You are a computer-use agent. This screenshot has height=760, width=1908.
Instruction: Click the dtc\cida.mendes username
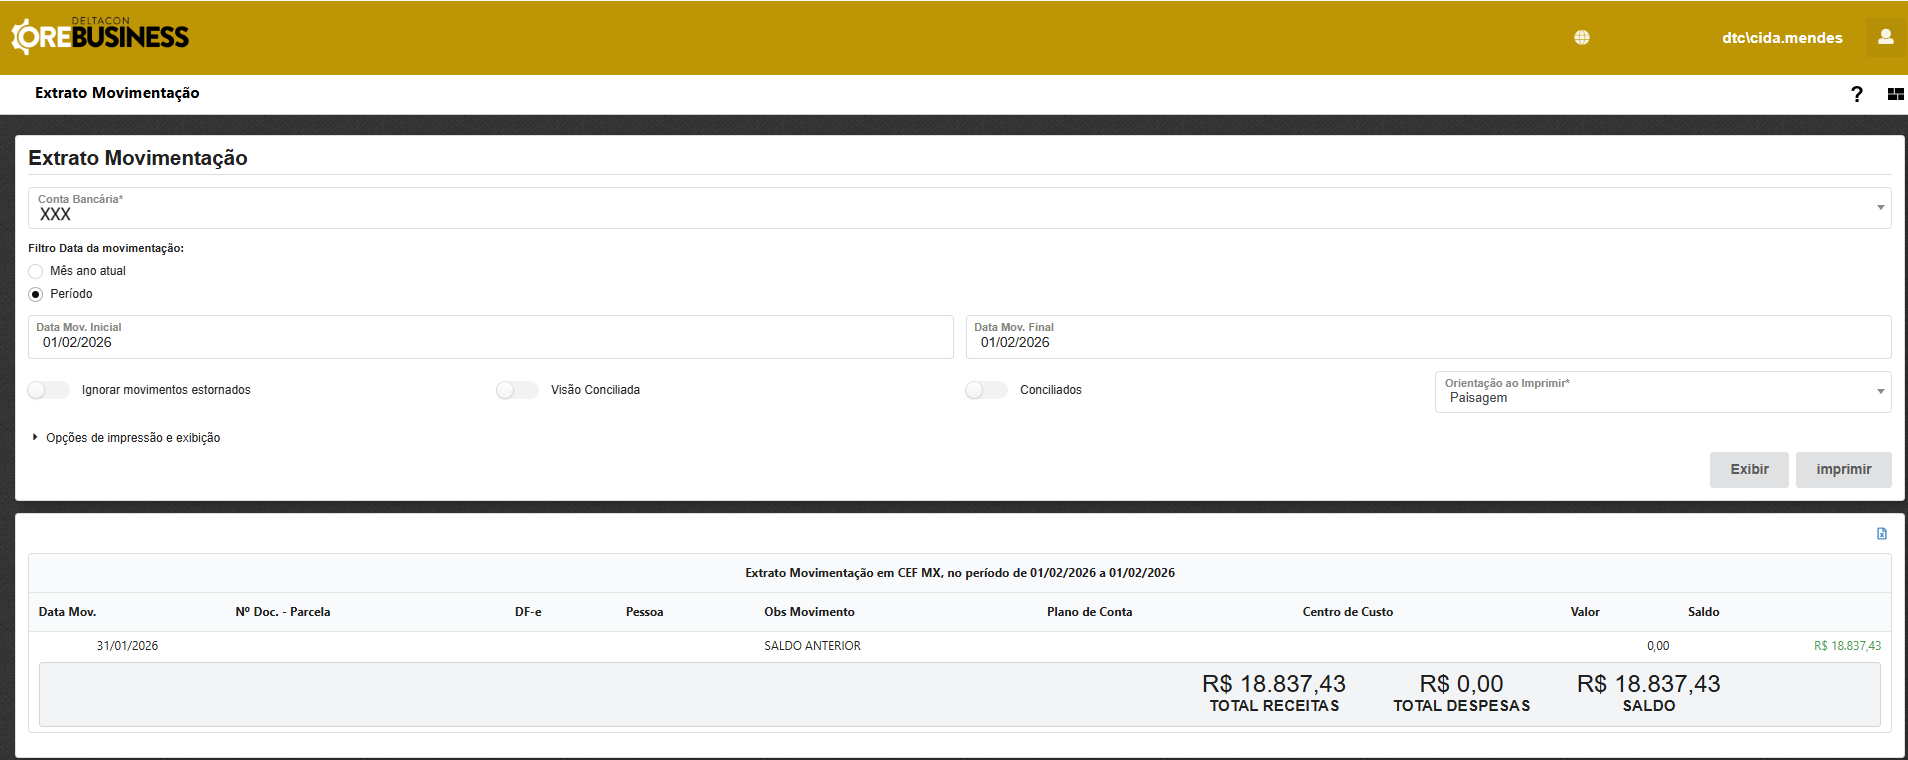pos(1781,38)
